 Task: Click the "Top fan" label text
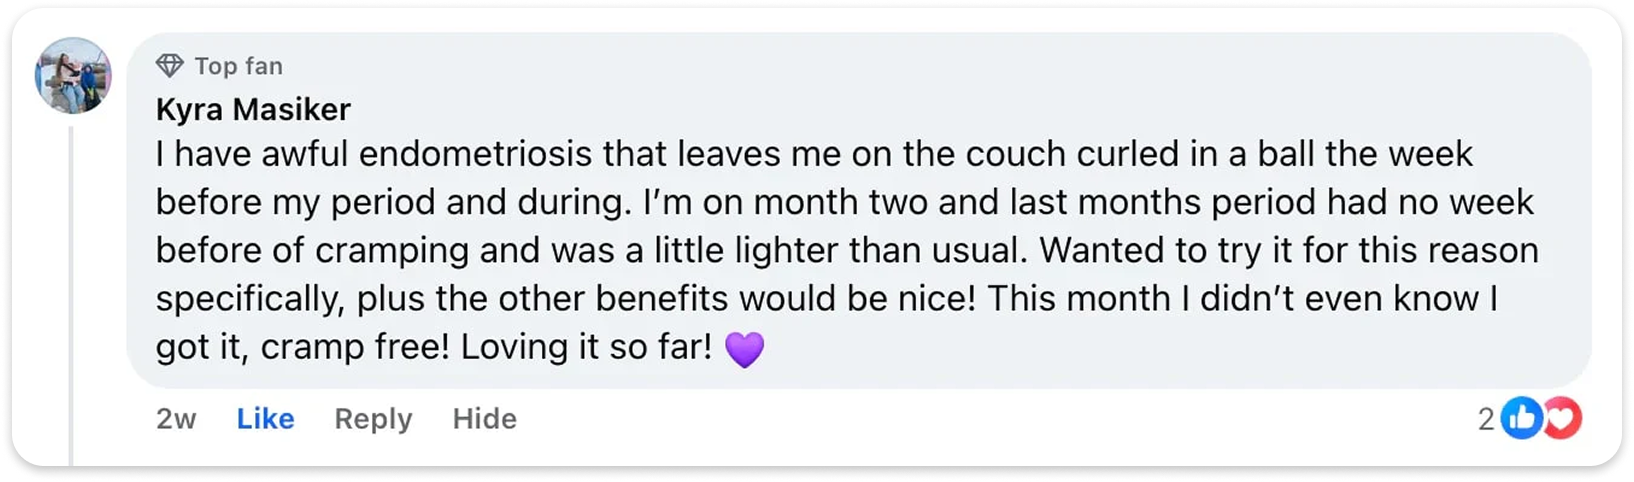(238, 66)
